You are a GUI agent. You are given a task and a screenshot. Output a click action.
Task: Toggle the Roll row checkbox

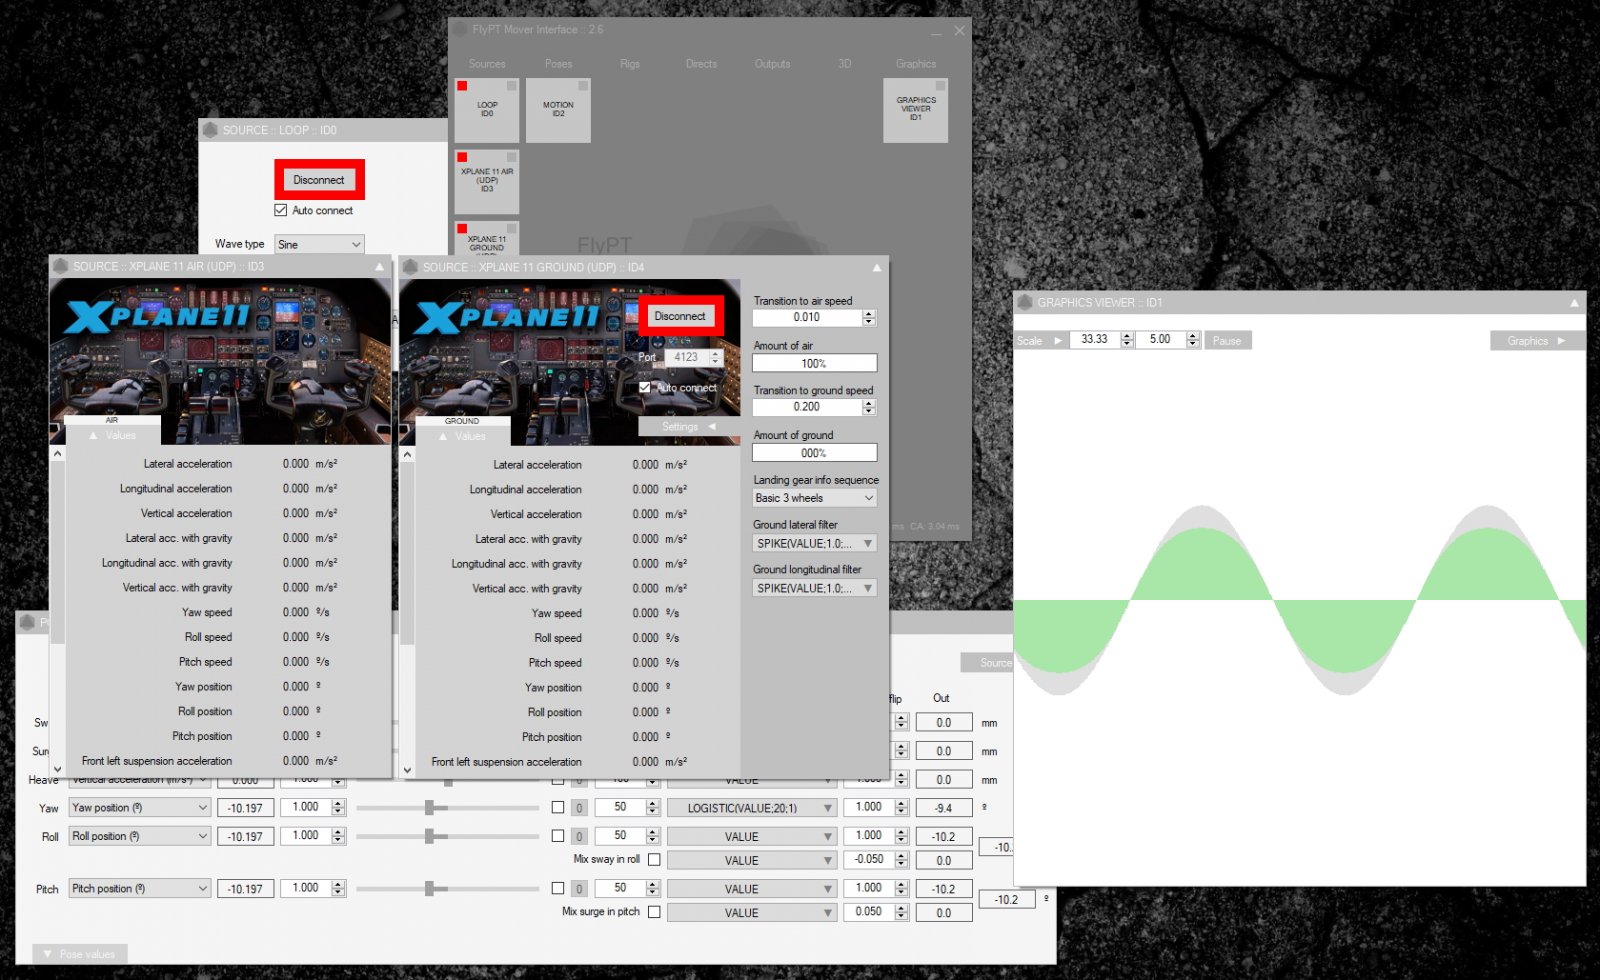coord(558,835)
